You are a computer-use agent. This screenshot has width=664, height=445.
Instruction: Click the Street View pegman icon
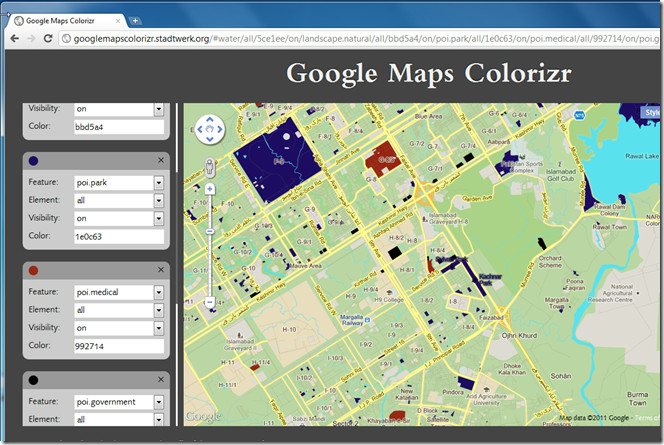pos(209,167)
